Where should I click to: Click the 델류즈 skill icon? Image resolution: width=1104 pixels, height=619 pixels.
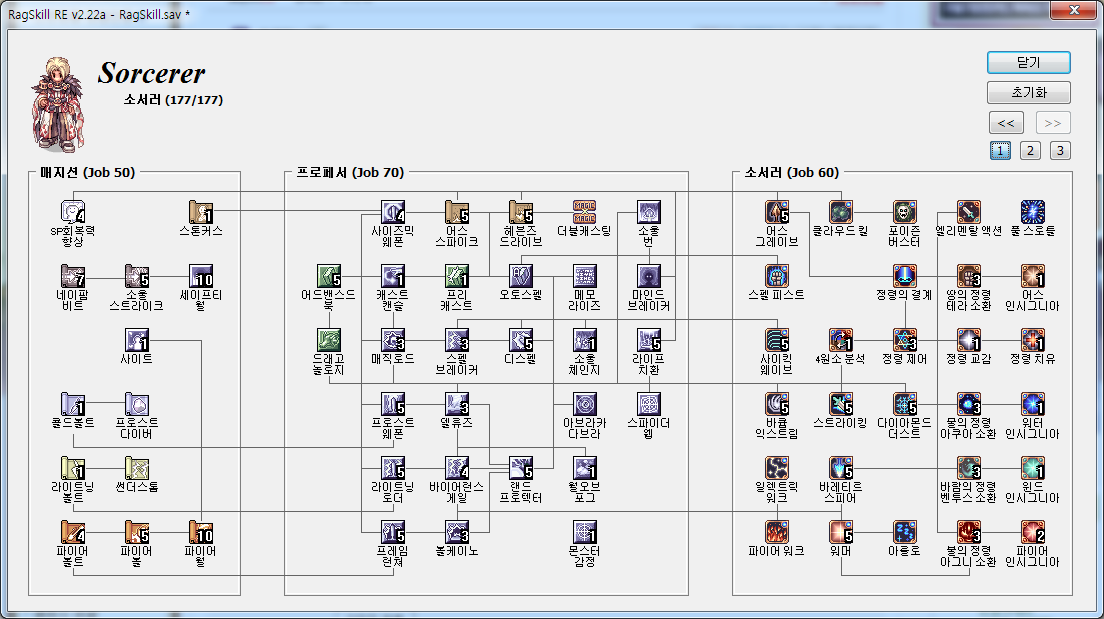click(x=457, y=404)
